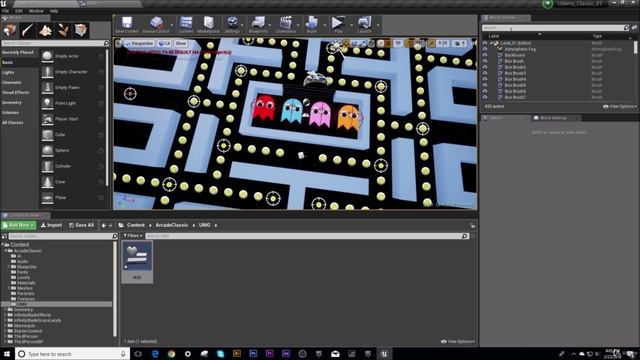The width and height of the screenshot is (640, 360).
Task: Click the Import button
Action: pyautogui.click(x=51, y=225)
